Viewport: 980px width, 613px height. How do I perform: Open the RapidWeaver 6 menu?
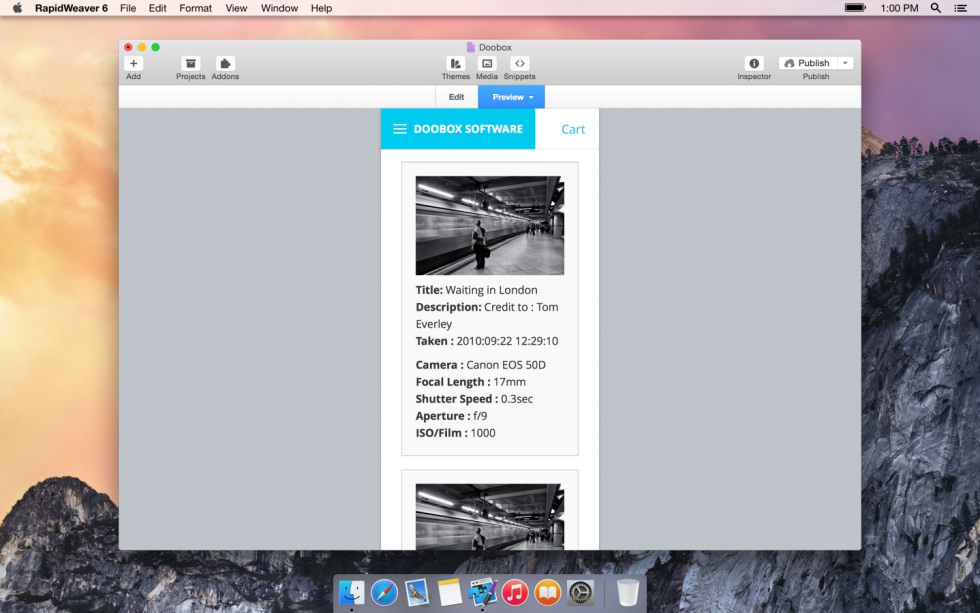71,8
